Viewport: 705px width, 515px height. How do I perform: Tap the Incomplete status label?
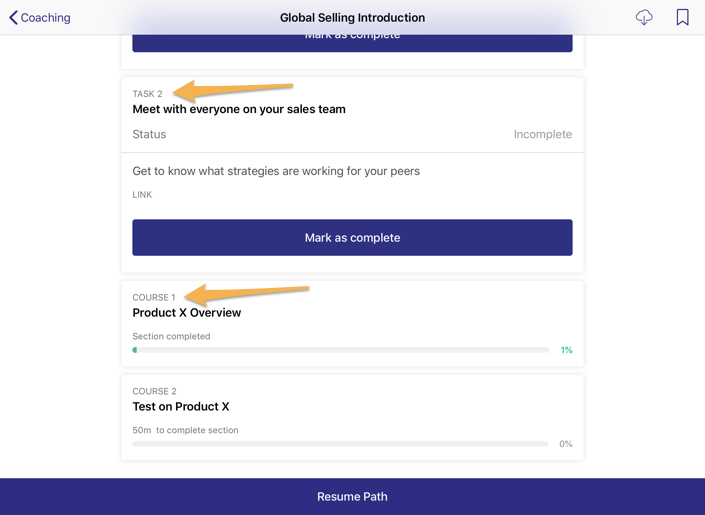point(542,134)
